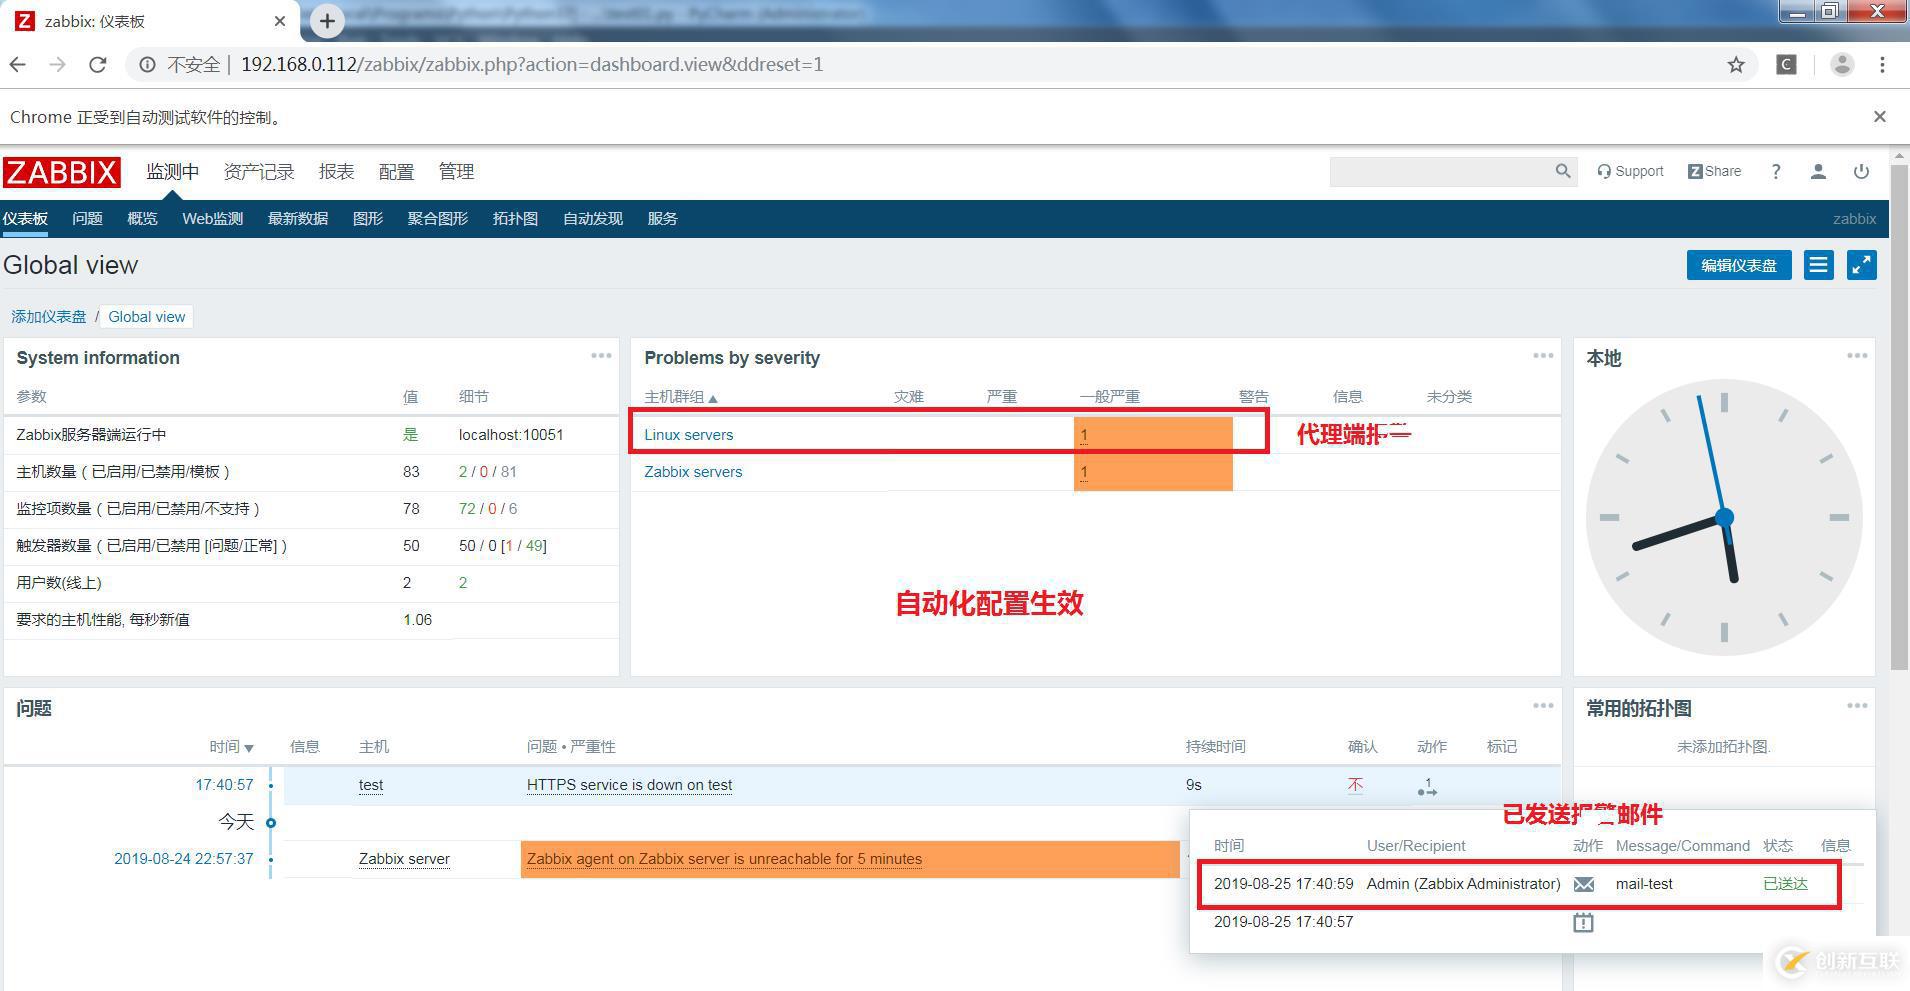Open Problems by severity widget menu dots
Viewport: 1910px width, 991px height.
point(1543,356)
